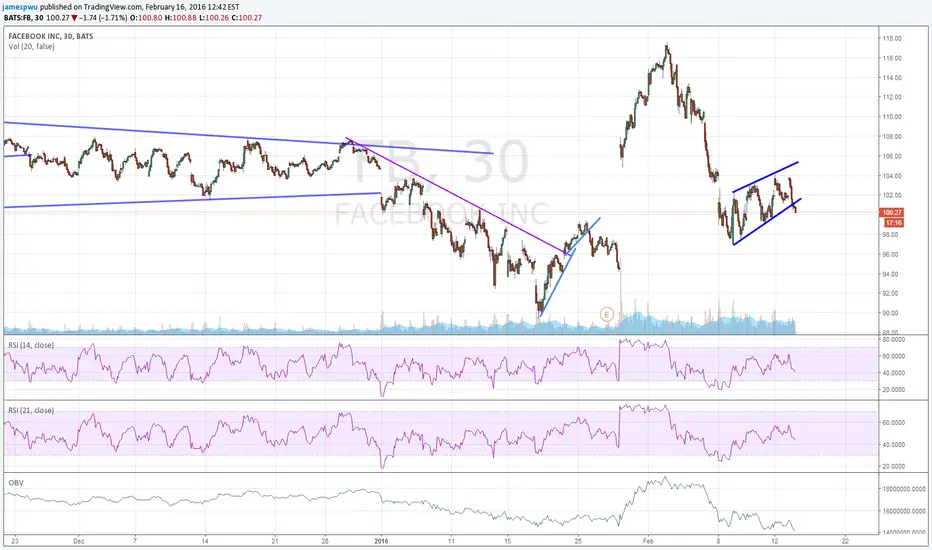Click the countdown timer label 17:16
The width and height of the screenshot is (932, 550).
(x=893, y=223)
